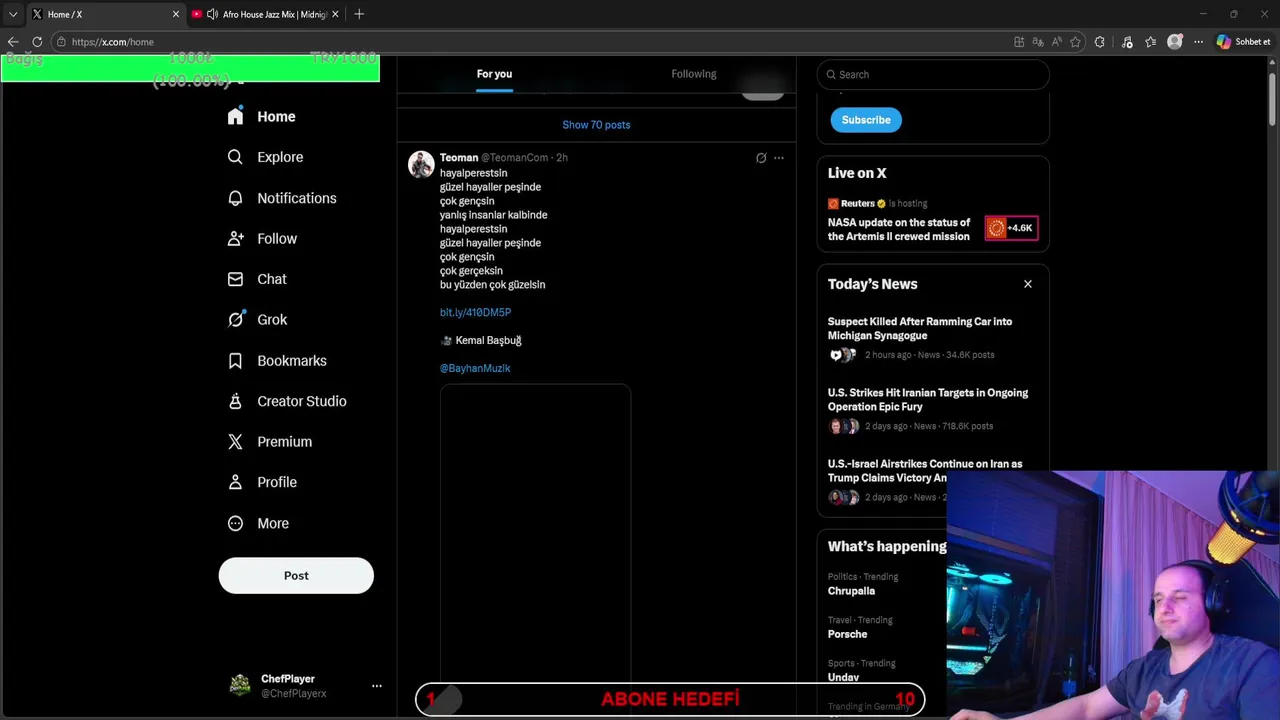Click the browser refresh icon
The width and height of the screenshot is (1280, 720).
[37, 42]
